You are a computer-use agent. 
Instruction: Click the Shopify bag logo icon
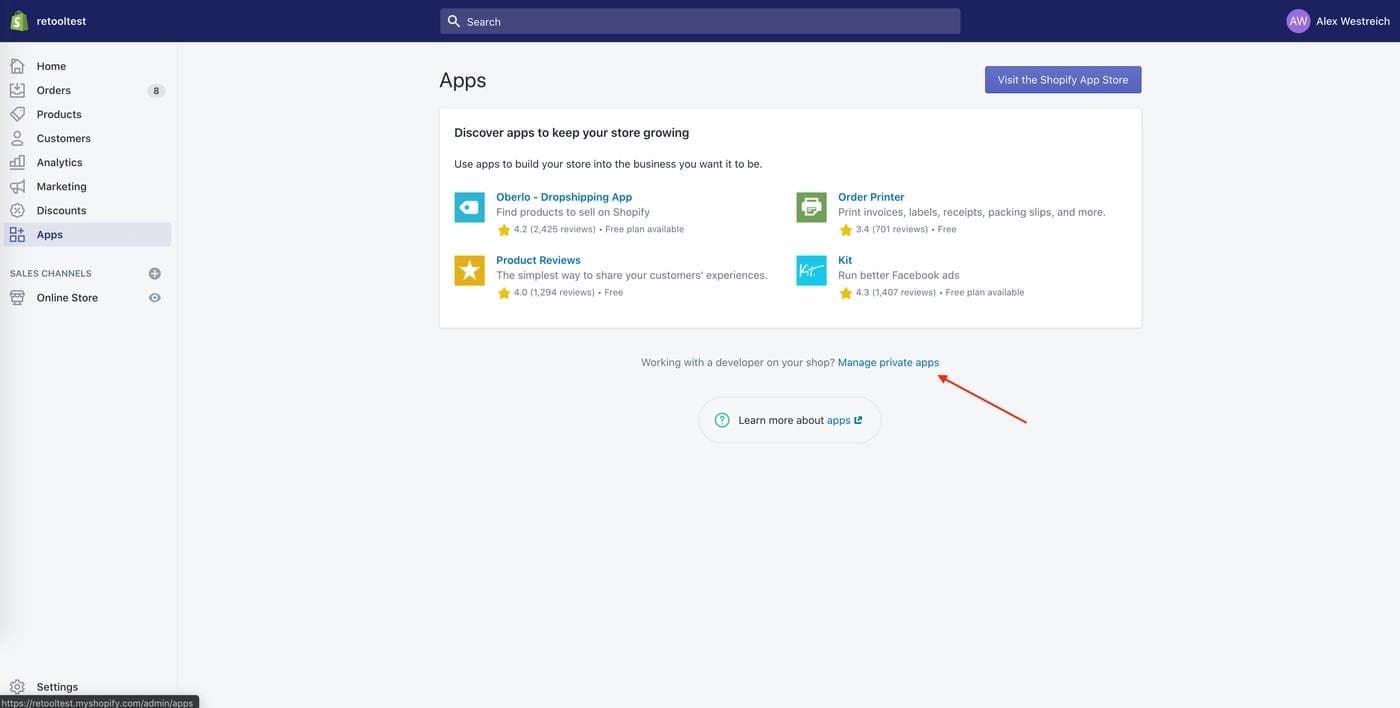(x=19, y=21)
